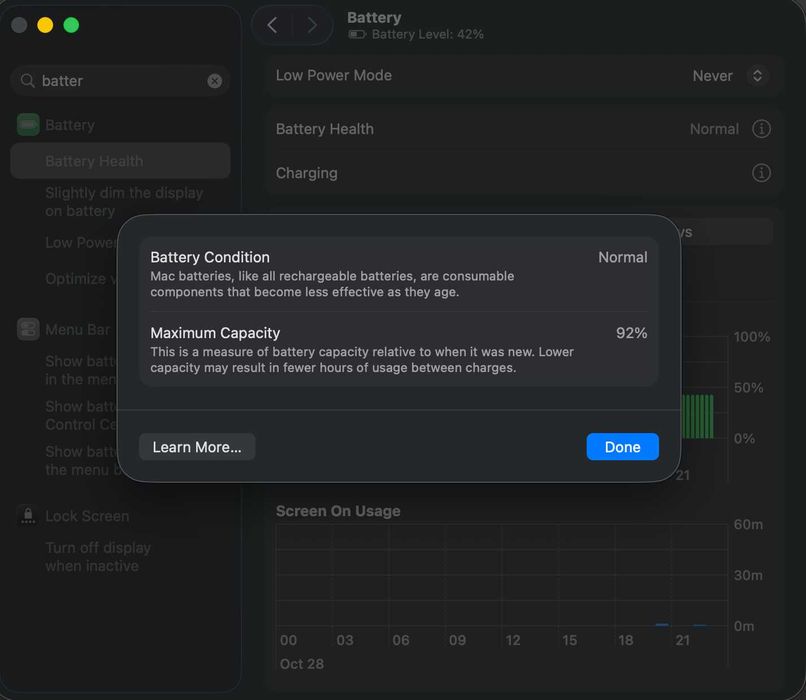
Task: Click the Lock Screen sidebar icon
Action: click(28, 515)
